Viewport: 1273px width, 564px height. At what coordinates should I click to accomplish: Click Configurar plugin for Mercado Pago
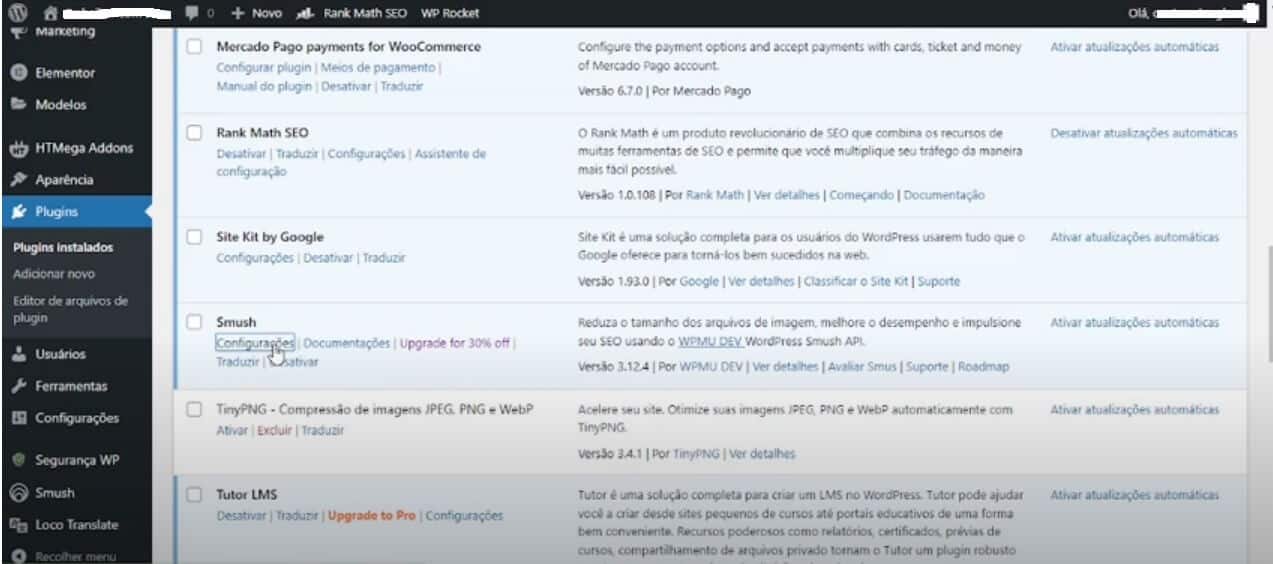pyautogui.click(x=264, y=68)
